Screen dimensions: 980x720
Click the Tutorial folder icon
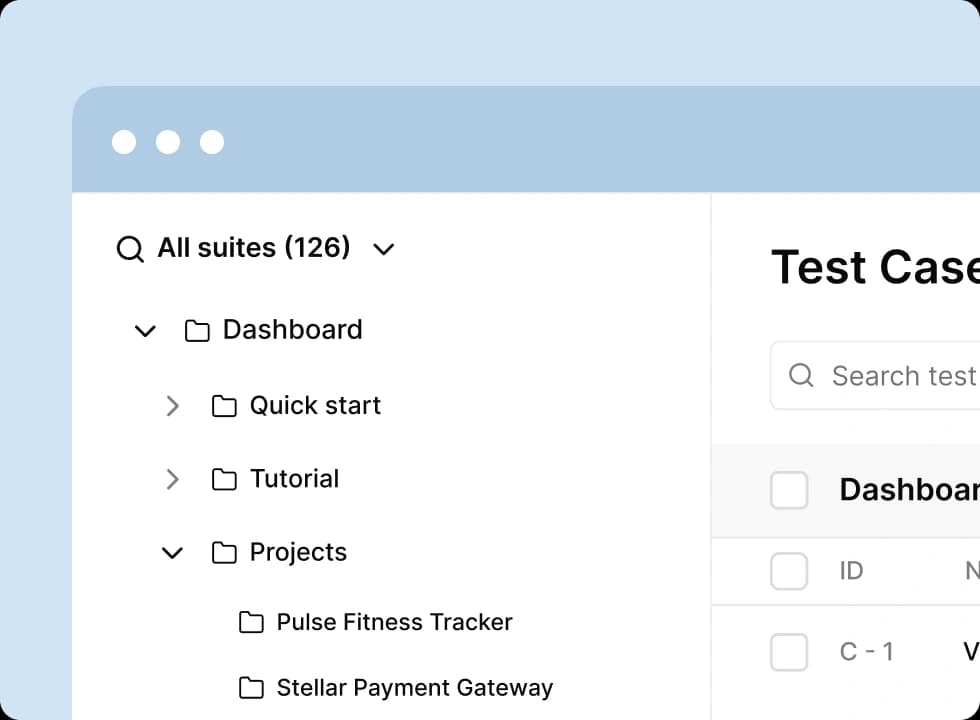tap(224, 480)
